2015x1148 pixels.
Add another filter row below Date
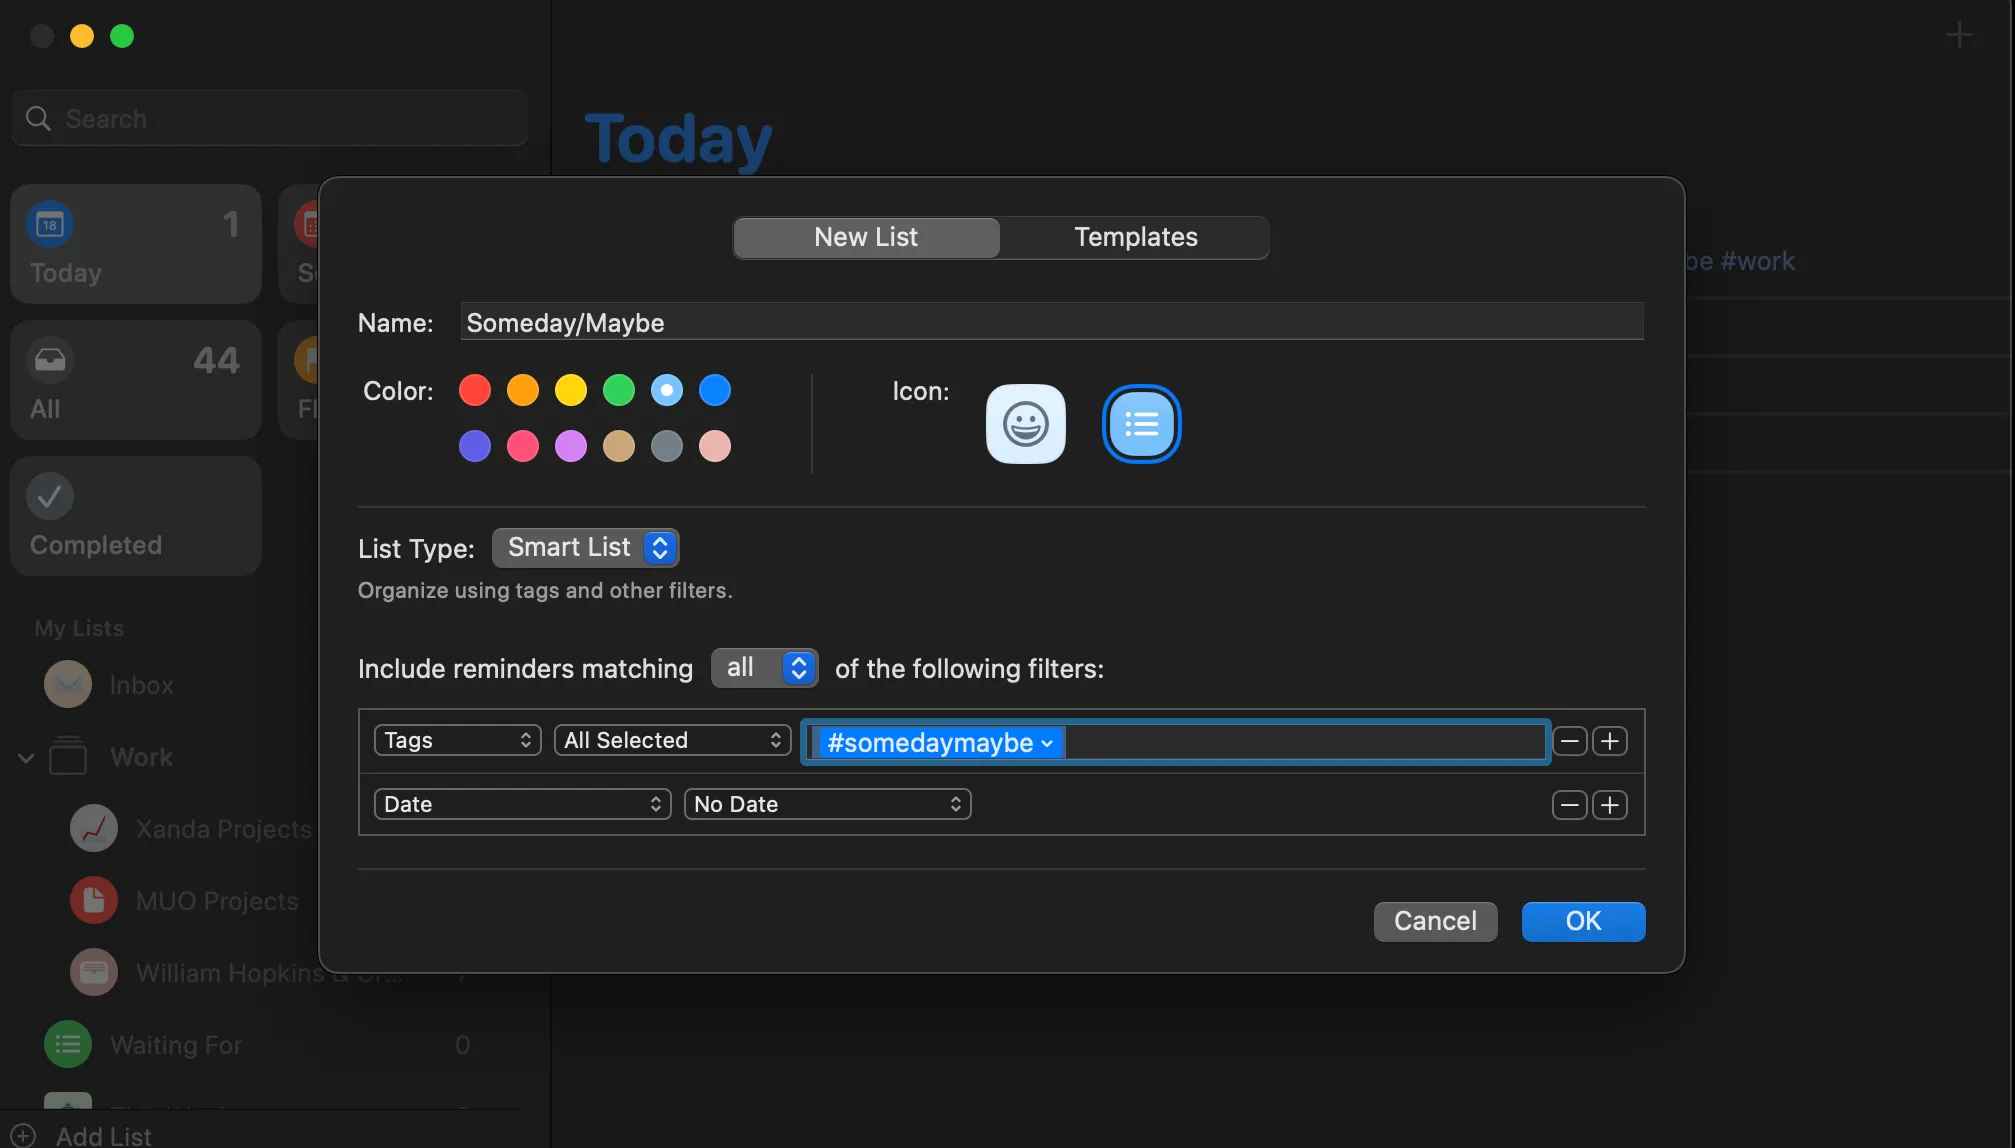[x=1610, y=804]
